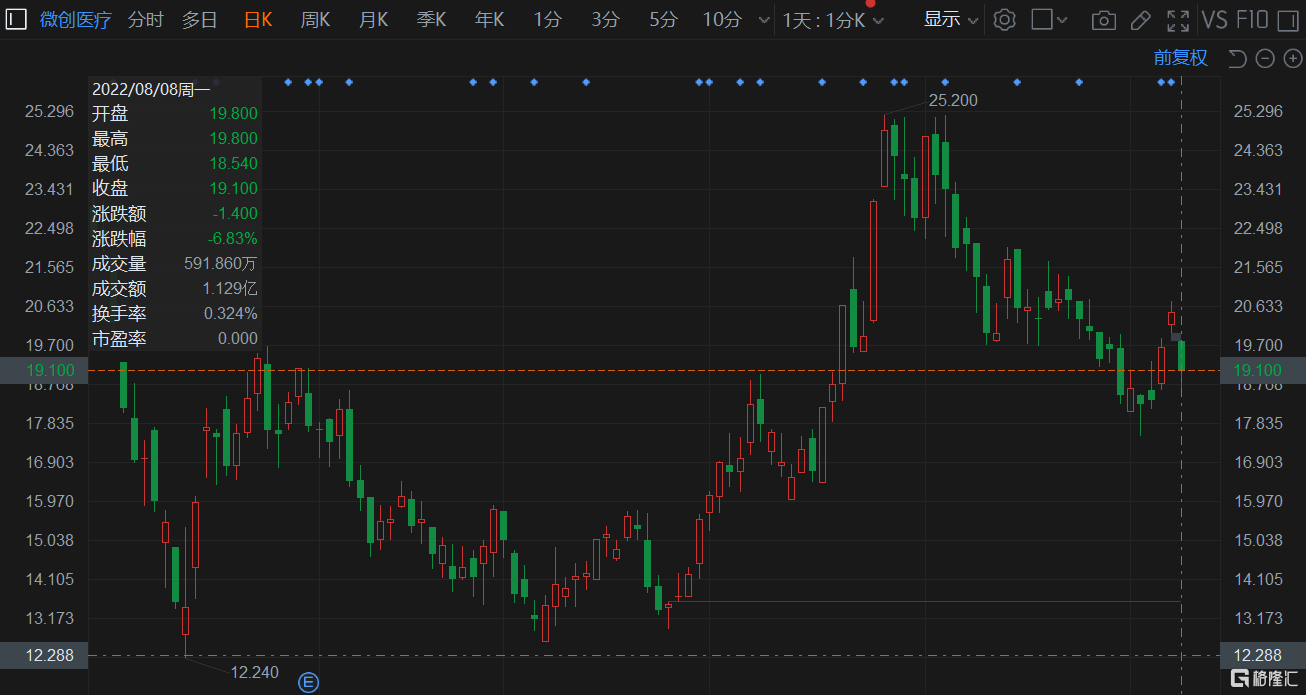
Task: Click the 微创医疗 stock name
Action: click(76, 20)
